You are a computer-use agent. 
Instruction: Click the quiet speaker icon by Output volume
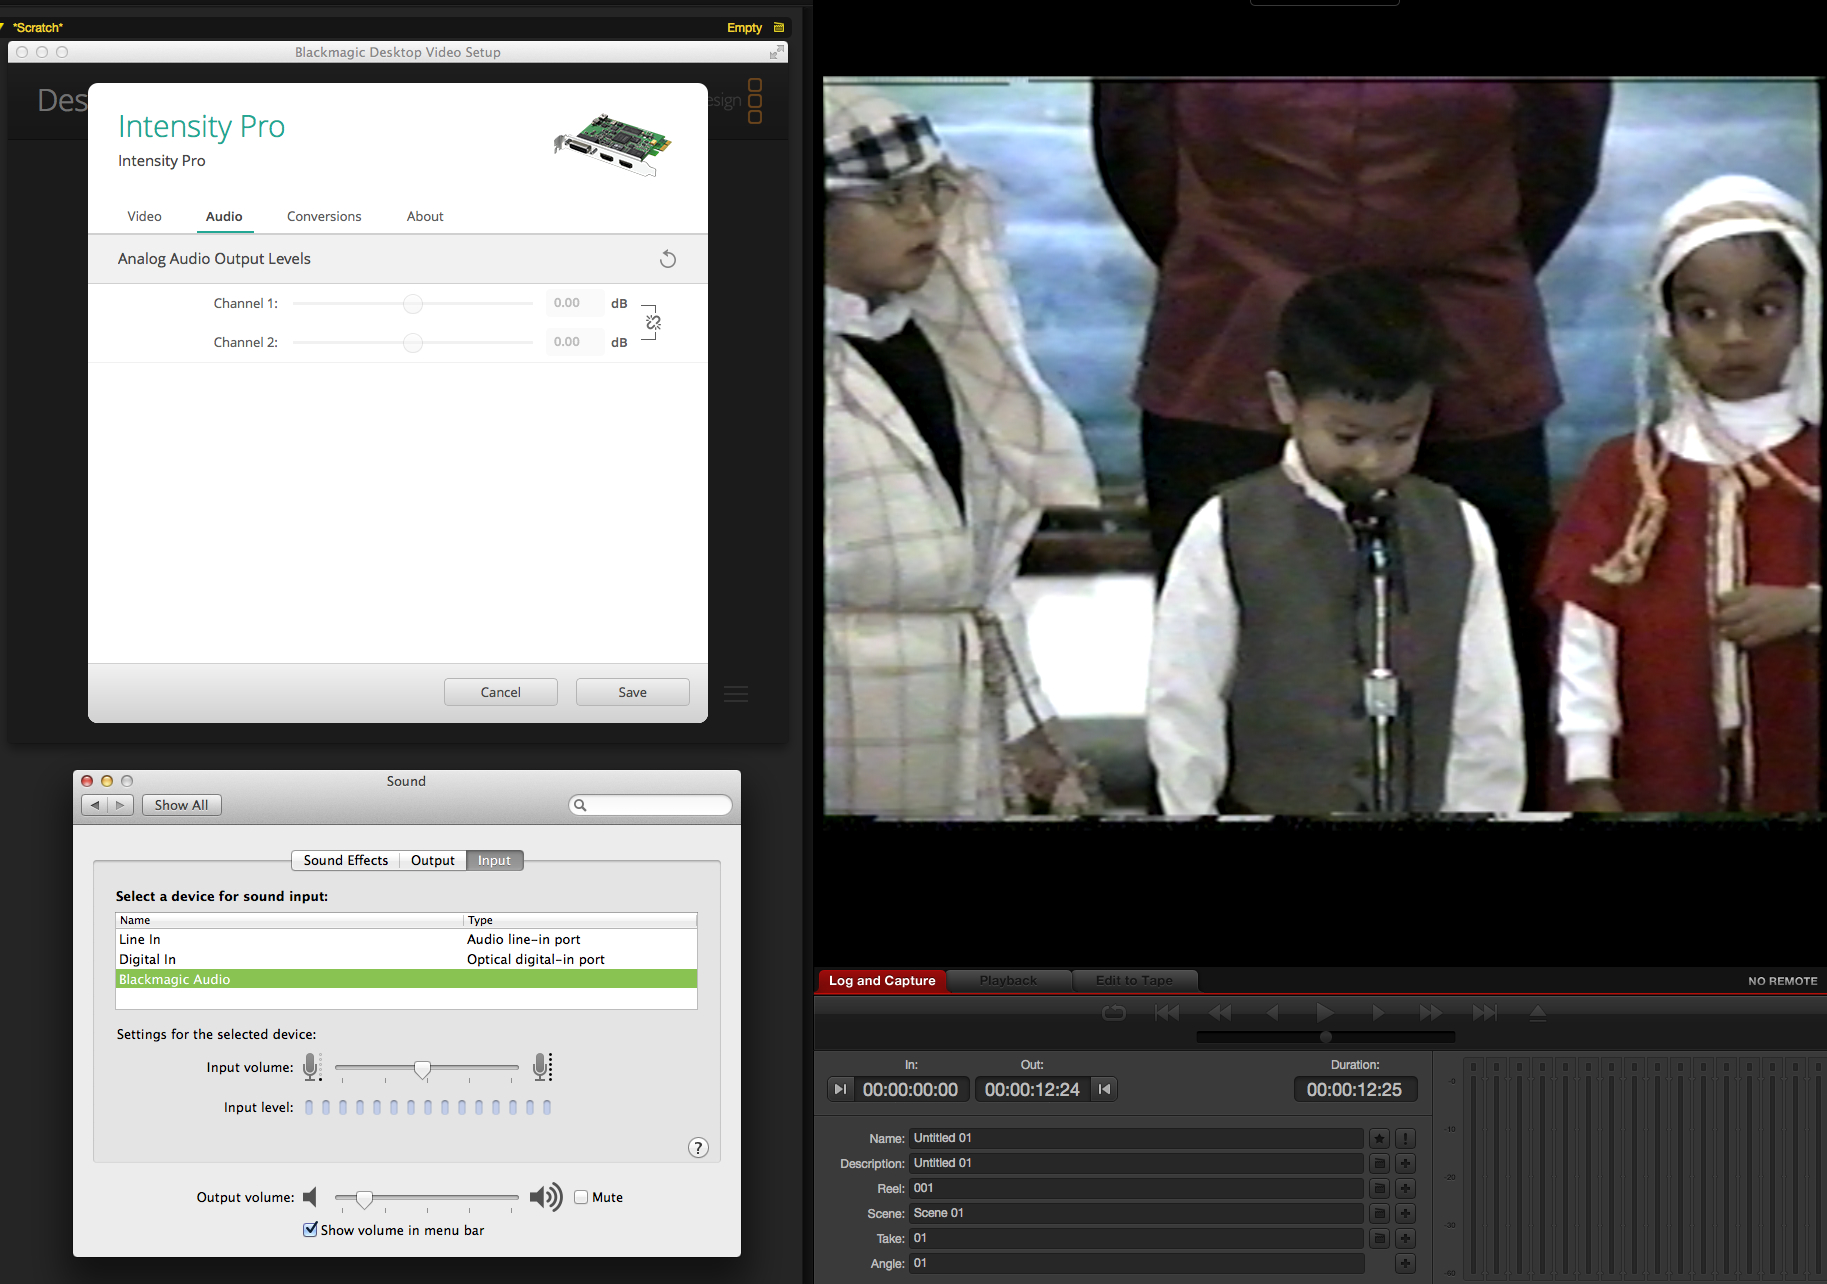(x=310, y=1197)
